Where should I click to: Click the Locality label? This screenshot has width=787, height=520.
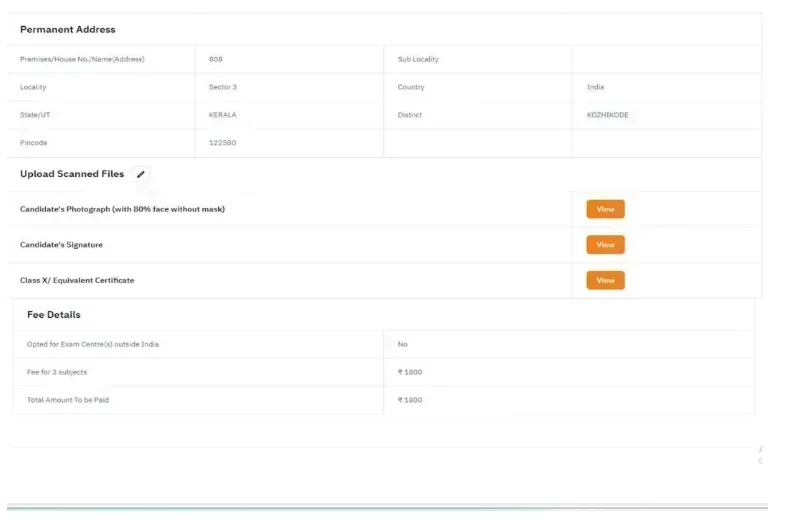[x=33, y=87]
